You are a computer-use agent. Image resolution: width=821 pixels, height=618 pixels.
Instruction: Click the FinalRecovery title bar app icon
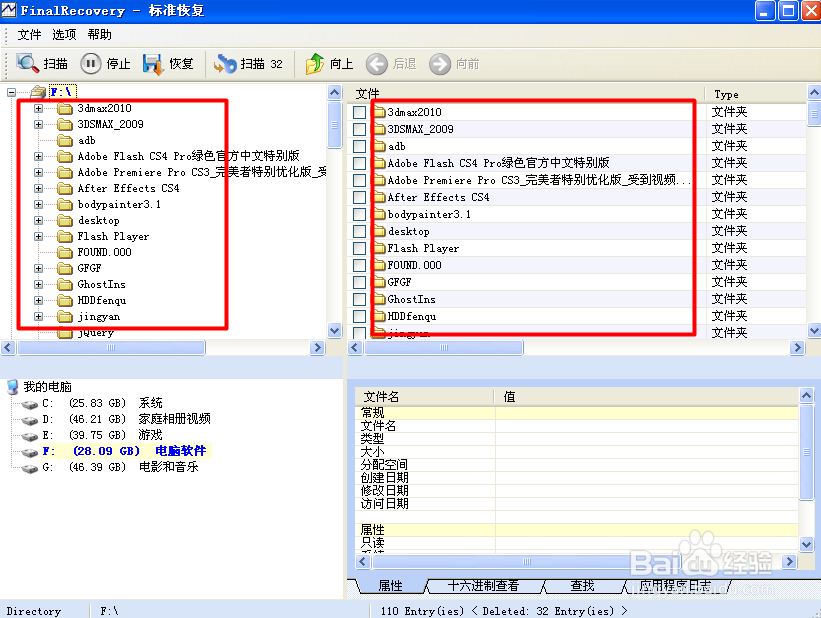pyautogui.click(x=9, y=10)
